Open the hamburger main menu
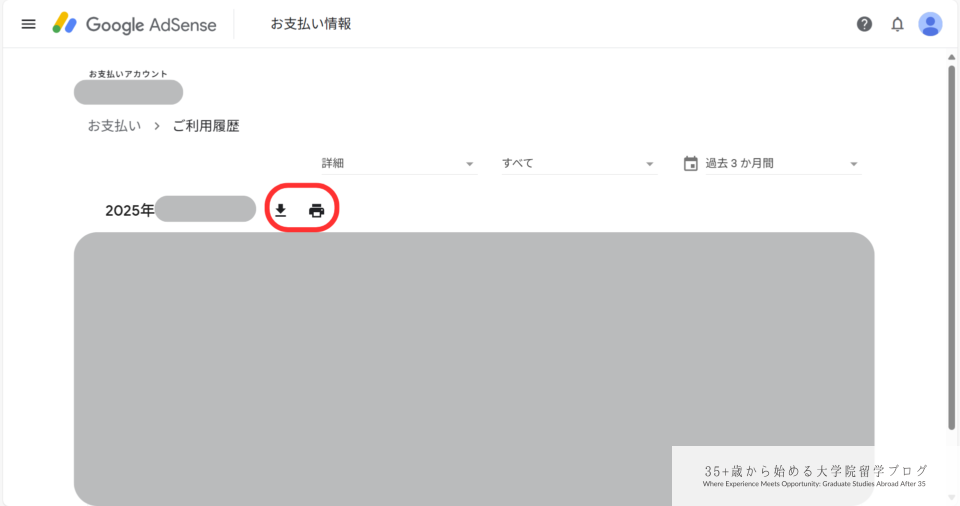This screenshot has width=960, height=506. tap(28, 25)
